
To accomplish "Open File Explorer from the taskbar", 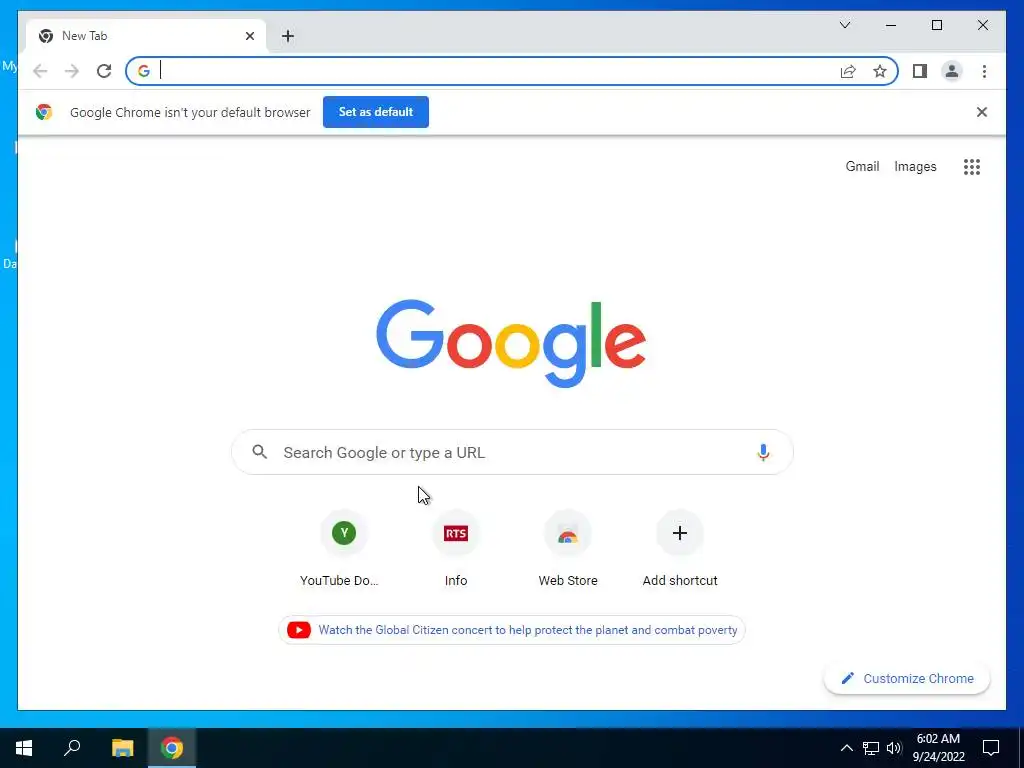I will click(x=122, y=748).
